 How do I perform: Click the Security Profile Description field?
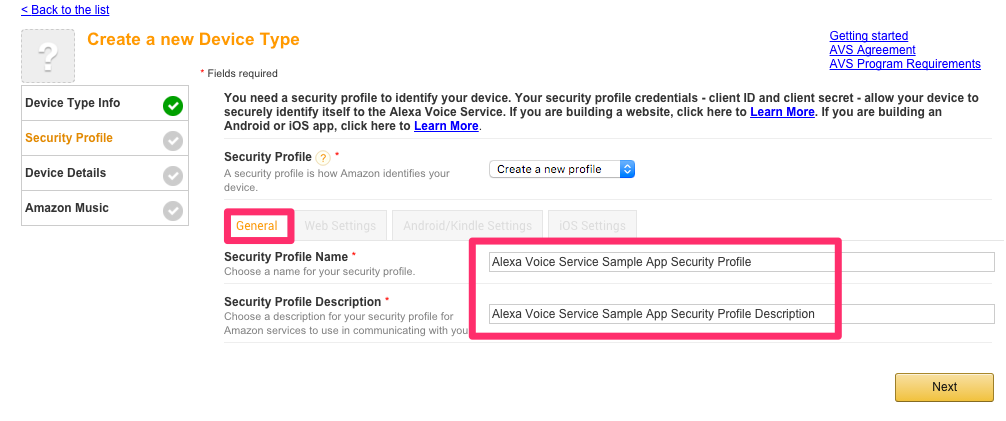pos(741,314)
